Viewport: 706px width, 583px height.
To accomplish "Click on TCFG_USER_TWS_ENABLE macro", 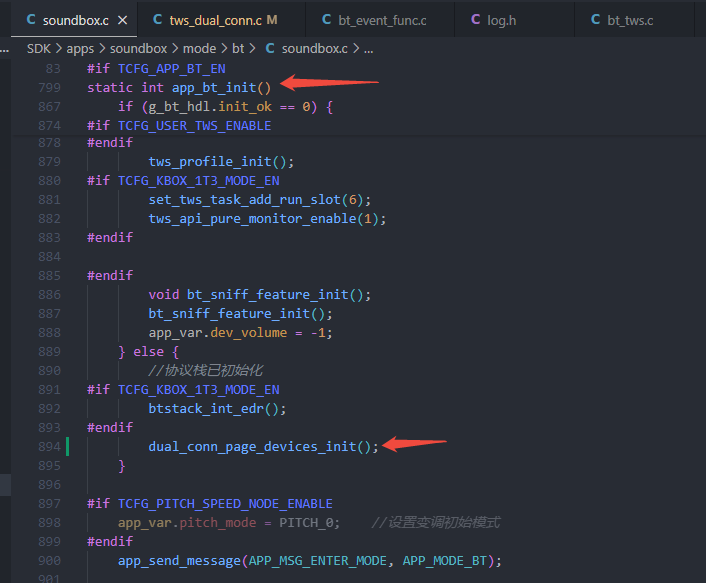I will 195,126.
